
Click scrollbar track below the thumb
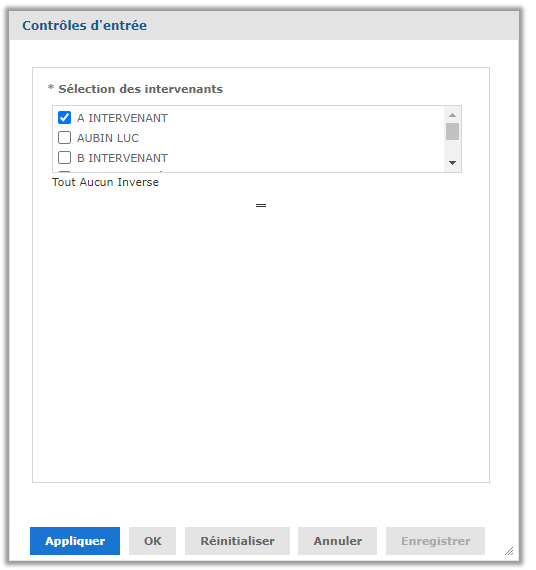click(x=452, y=148)
